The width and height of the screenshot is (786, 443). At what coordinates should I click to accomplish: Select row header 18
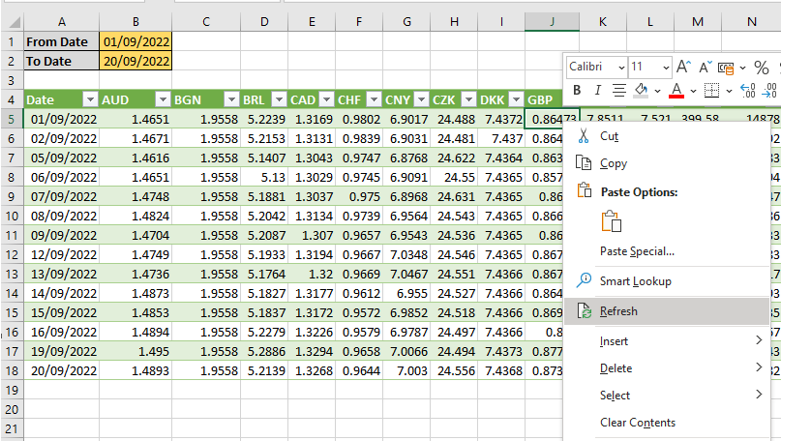(x=12, y=371)
